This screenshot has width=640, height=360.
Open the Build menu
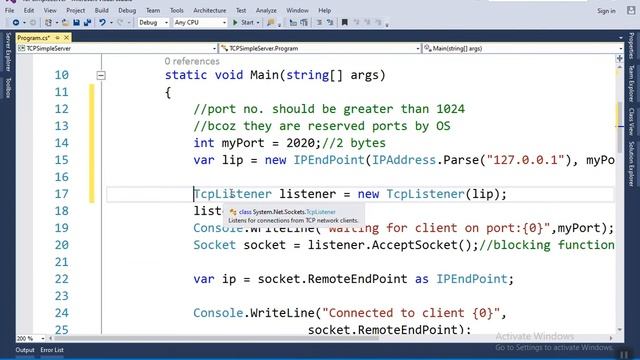click(102, 10)
